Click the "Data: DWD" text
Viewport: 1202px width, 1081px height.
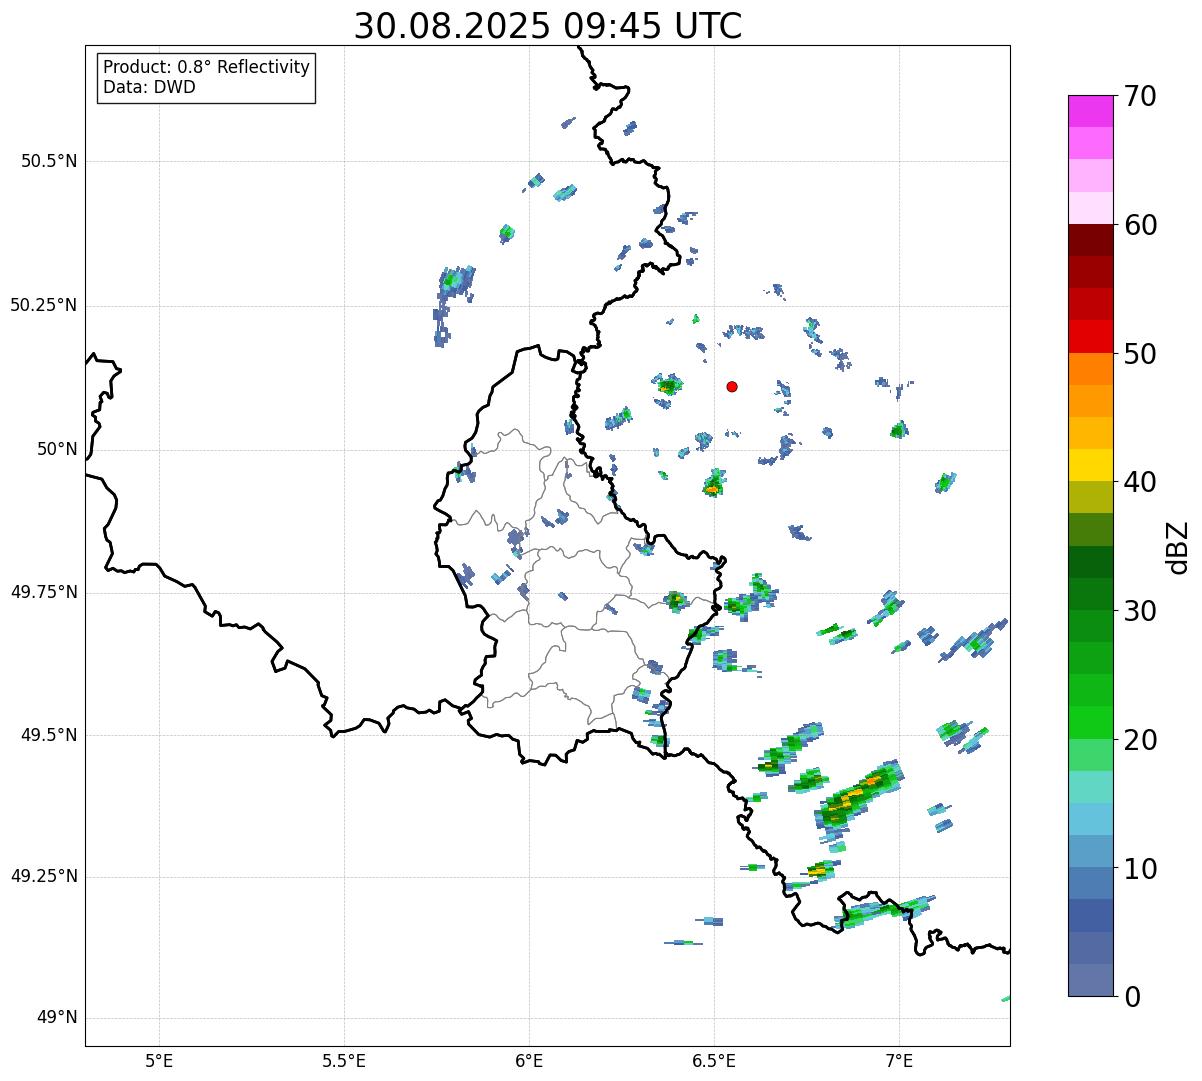coord(149,87)
